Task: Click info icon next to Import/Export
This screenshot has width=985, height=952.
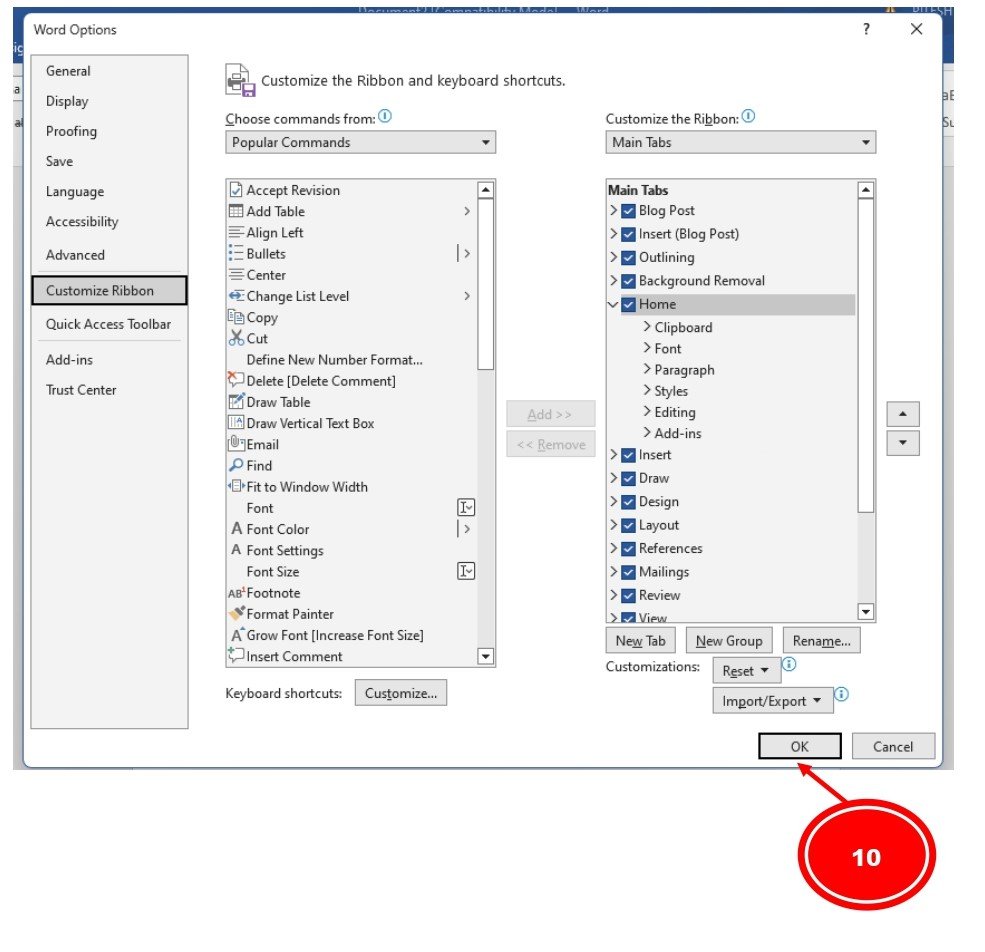Action: pyautogui.click(x=841, y=694)
